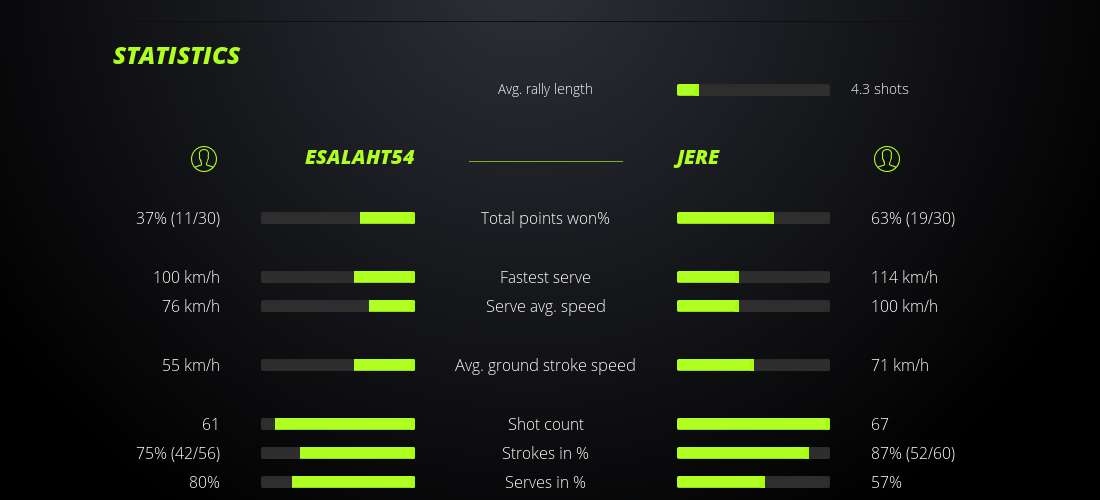1100x500 pixels.
Task: Click the Avg. rally length bar
Action: tap(753, 90)
